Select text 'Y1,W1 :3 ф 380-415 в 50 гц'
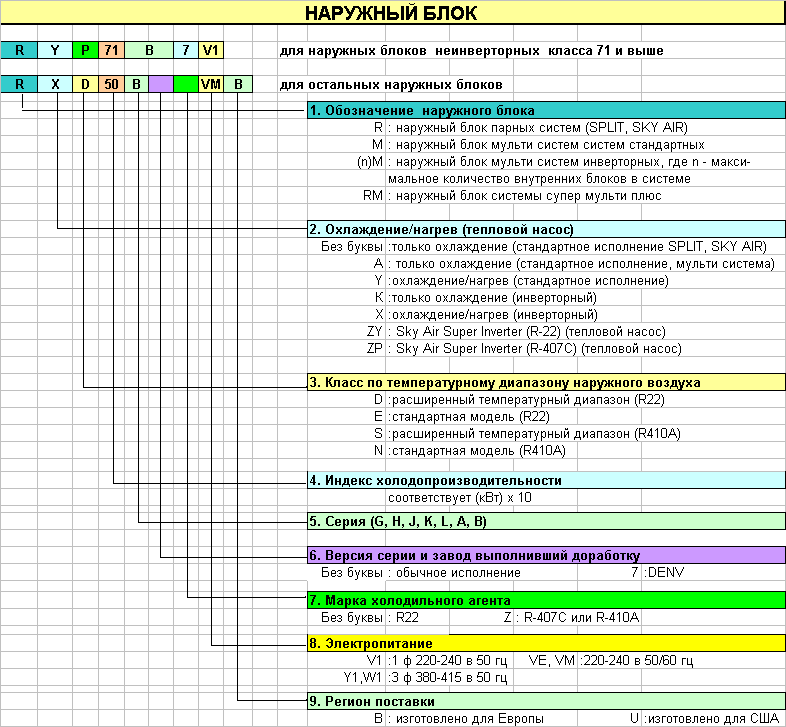Image resolution: width=786 pixels, height=727 pixels. tap(426, 678)
